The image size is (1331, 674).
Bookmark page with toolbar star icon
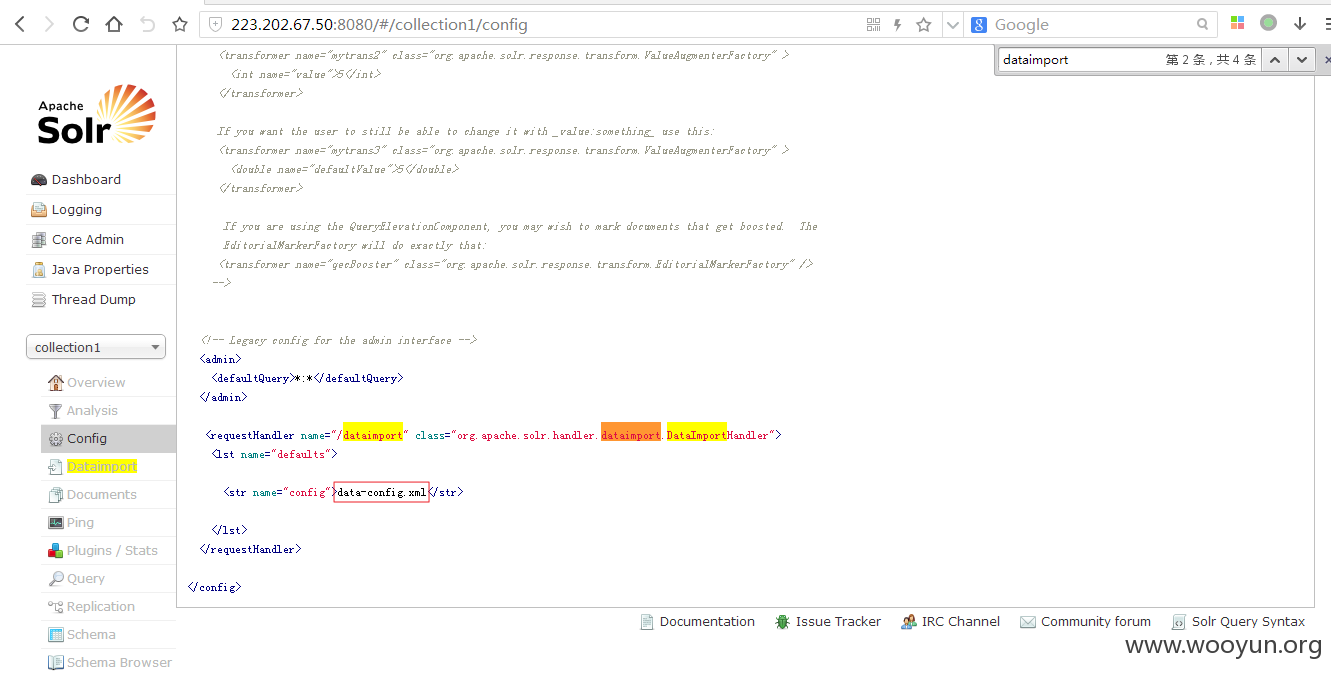pos(179,24)
